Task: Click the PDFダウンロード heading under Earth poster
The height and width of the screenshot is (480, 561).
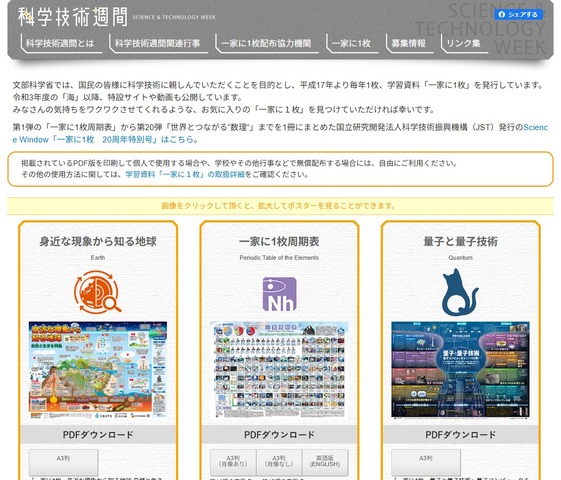Action: 98,435
